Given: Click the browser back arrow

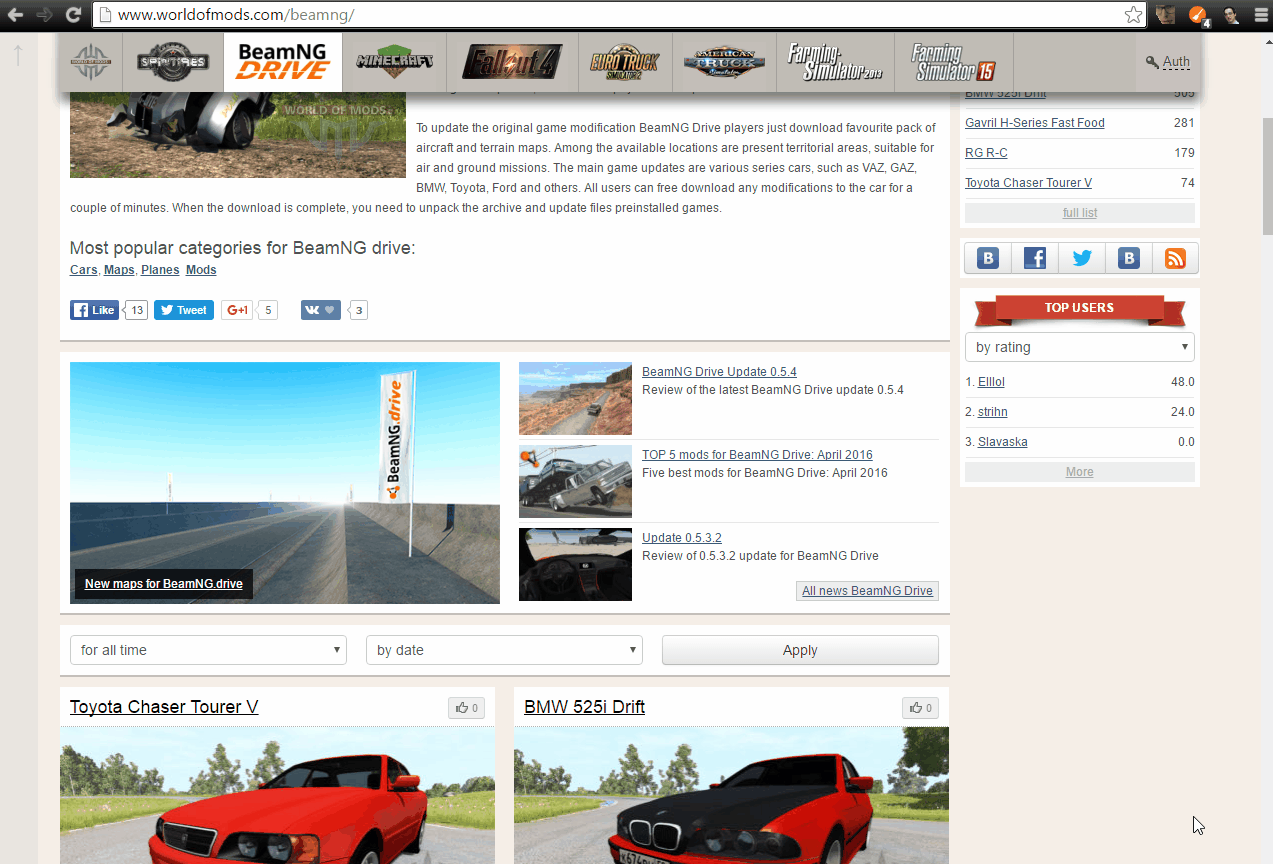Looking at the screenshot, I should pyautogui.click(x=15, y=15).
